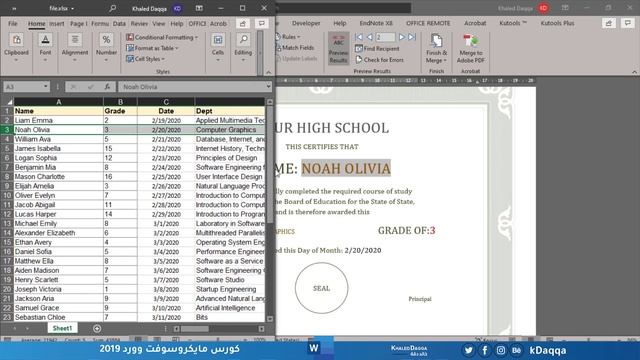Click Merge to Adobe PDF

471,48
